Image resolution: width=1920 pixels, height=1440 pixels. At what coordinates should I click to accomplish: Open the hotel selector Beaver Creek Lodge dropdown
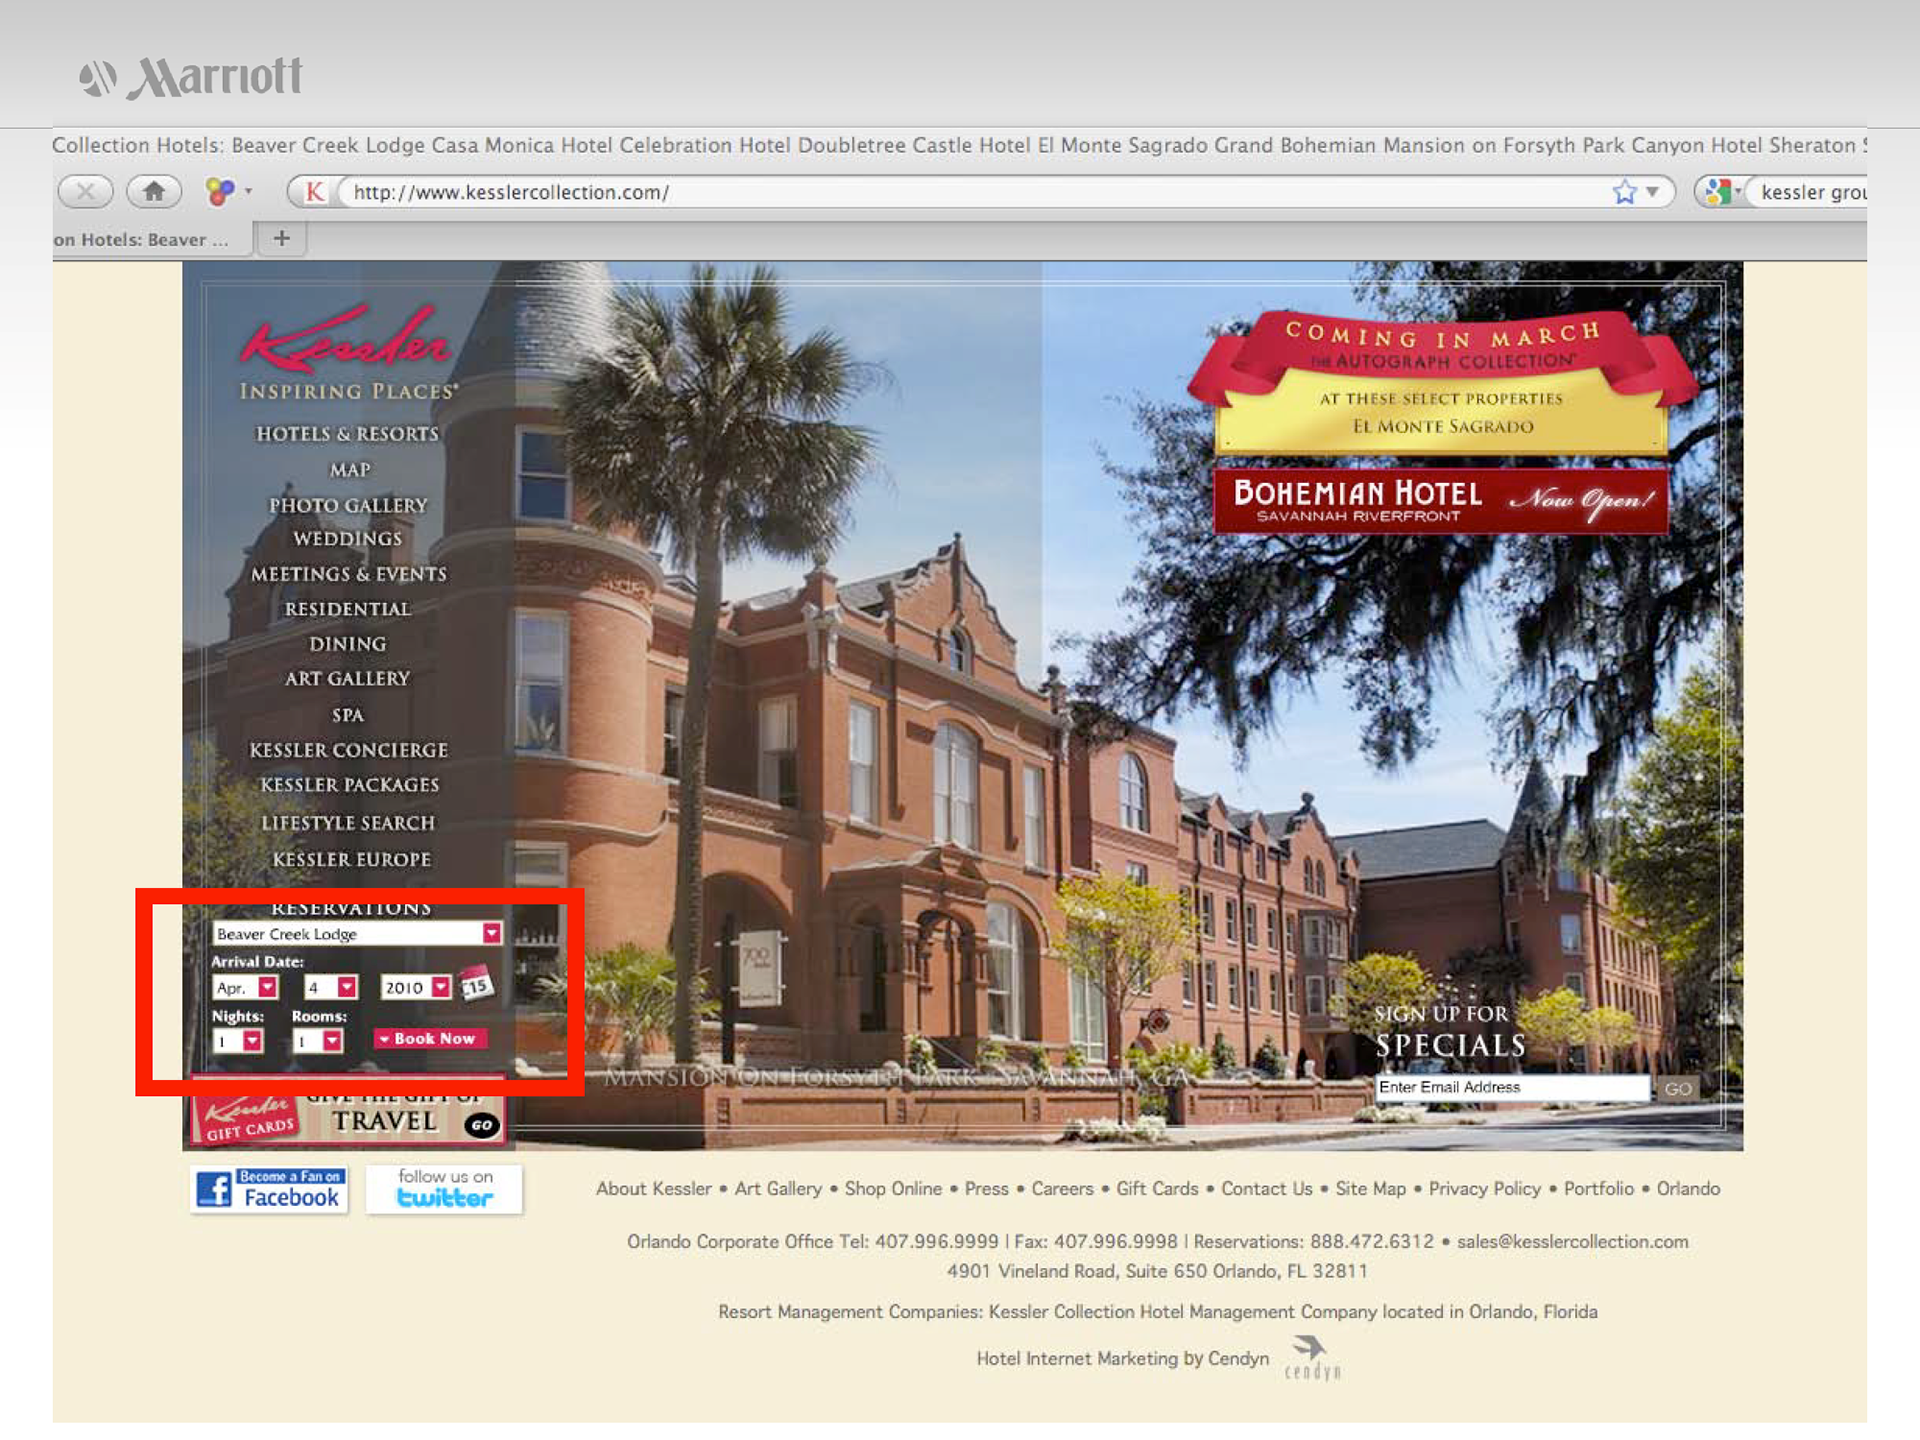pyautogui.click(x=357, y=933)
